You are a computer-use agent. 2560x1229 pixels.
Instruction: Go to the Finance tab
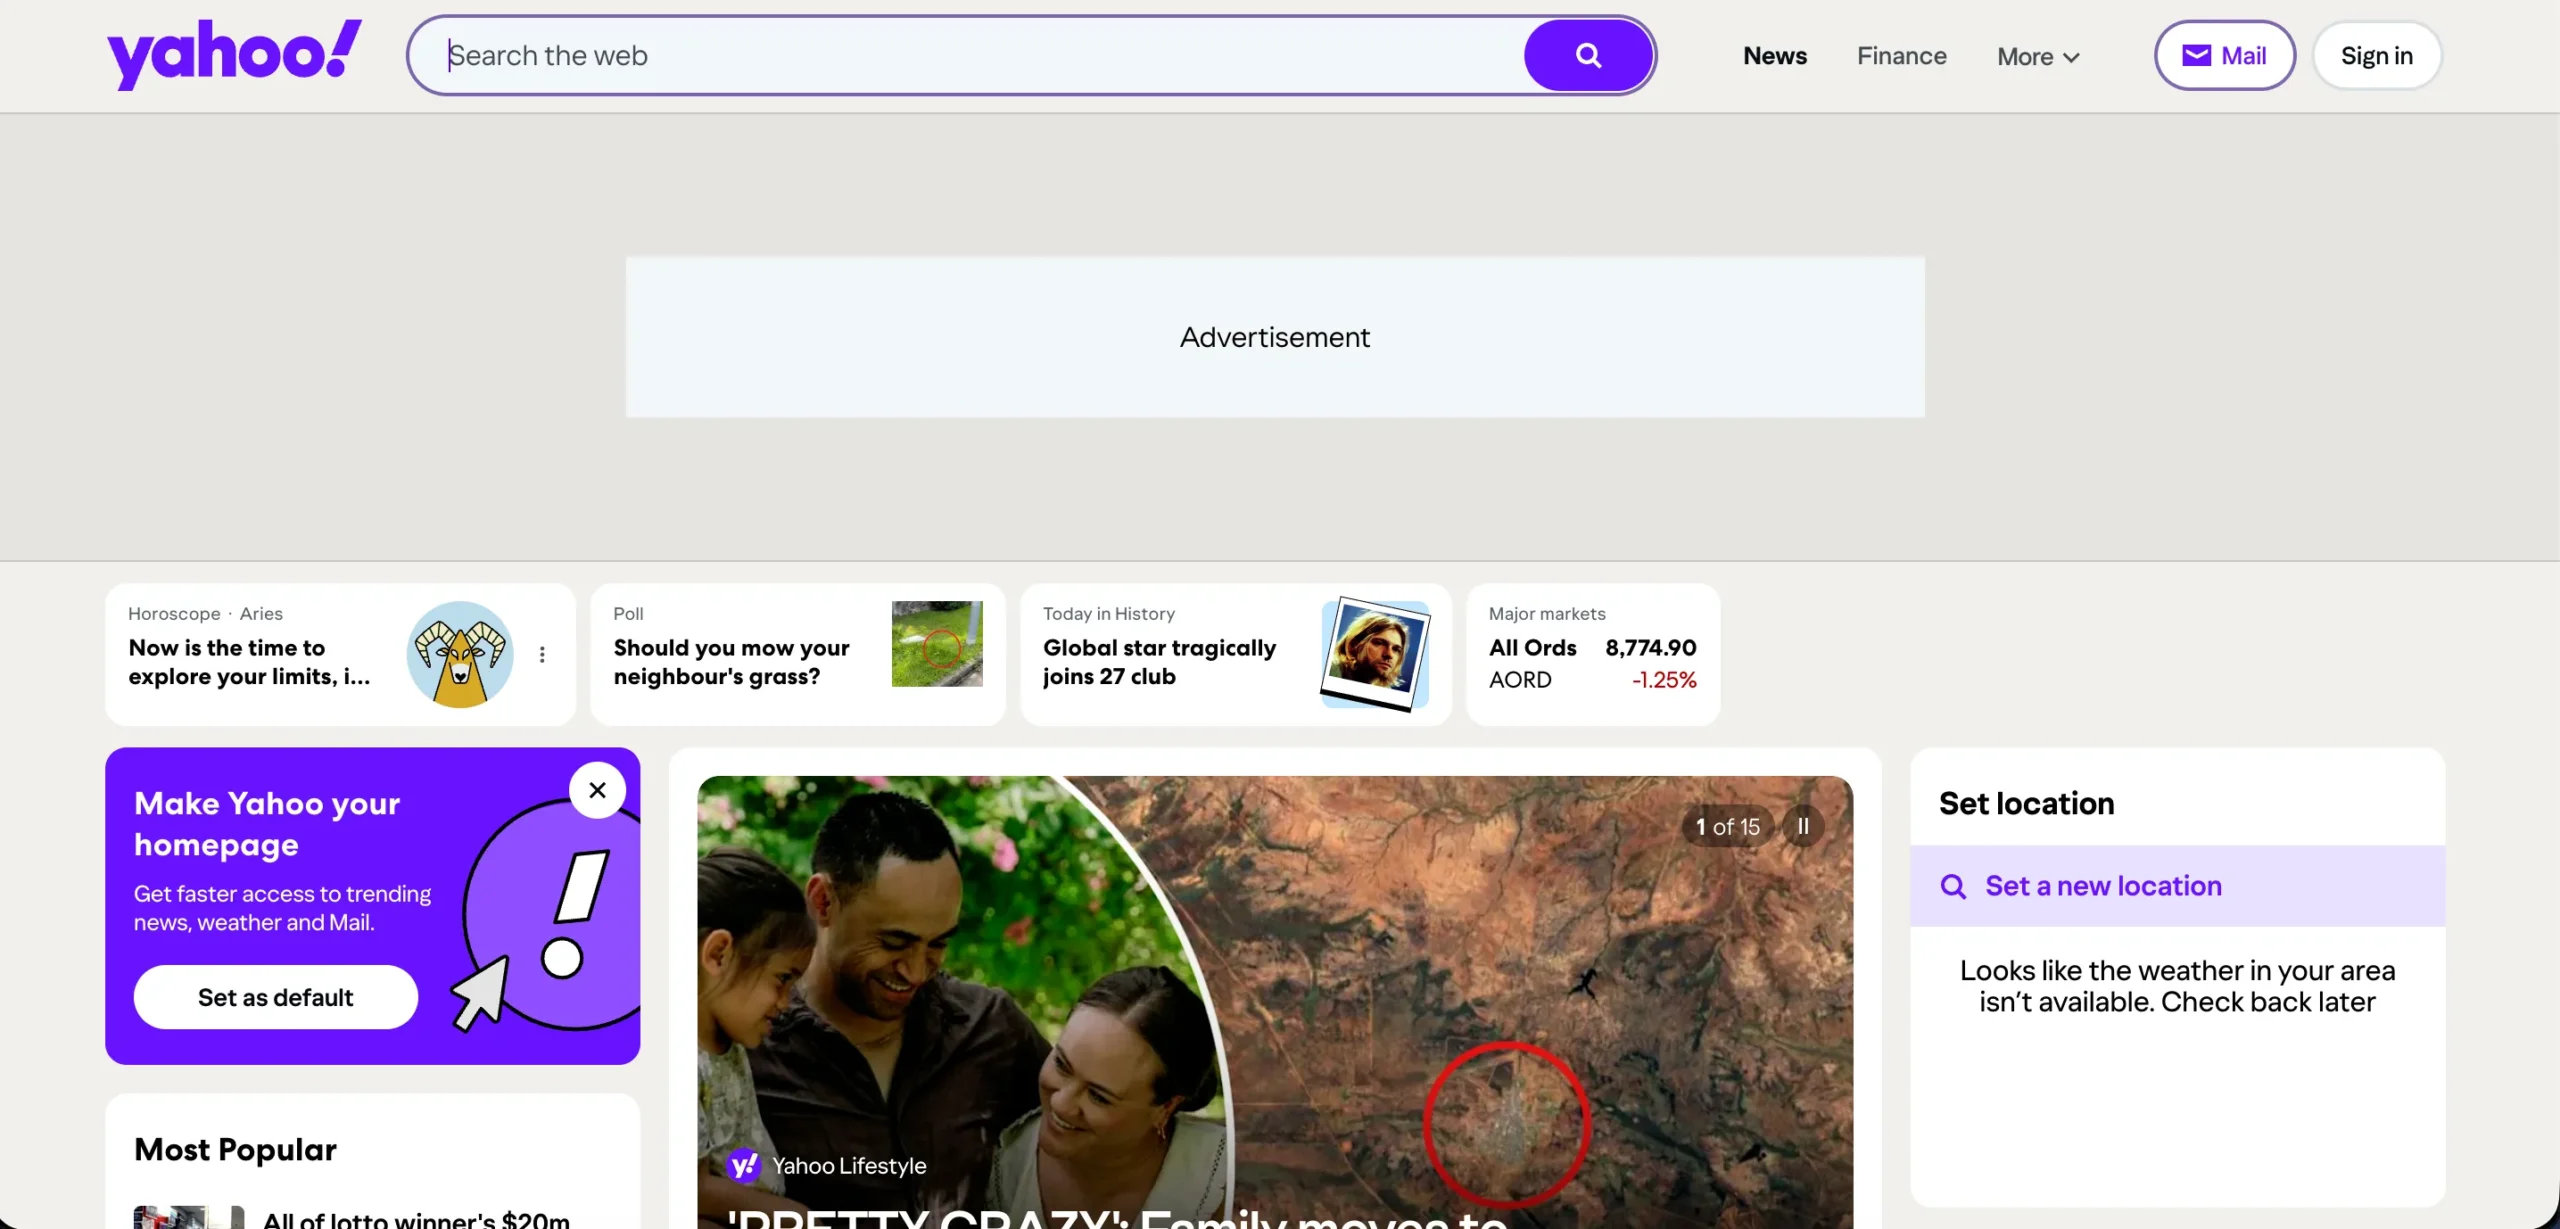pos(1901,56)
